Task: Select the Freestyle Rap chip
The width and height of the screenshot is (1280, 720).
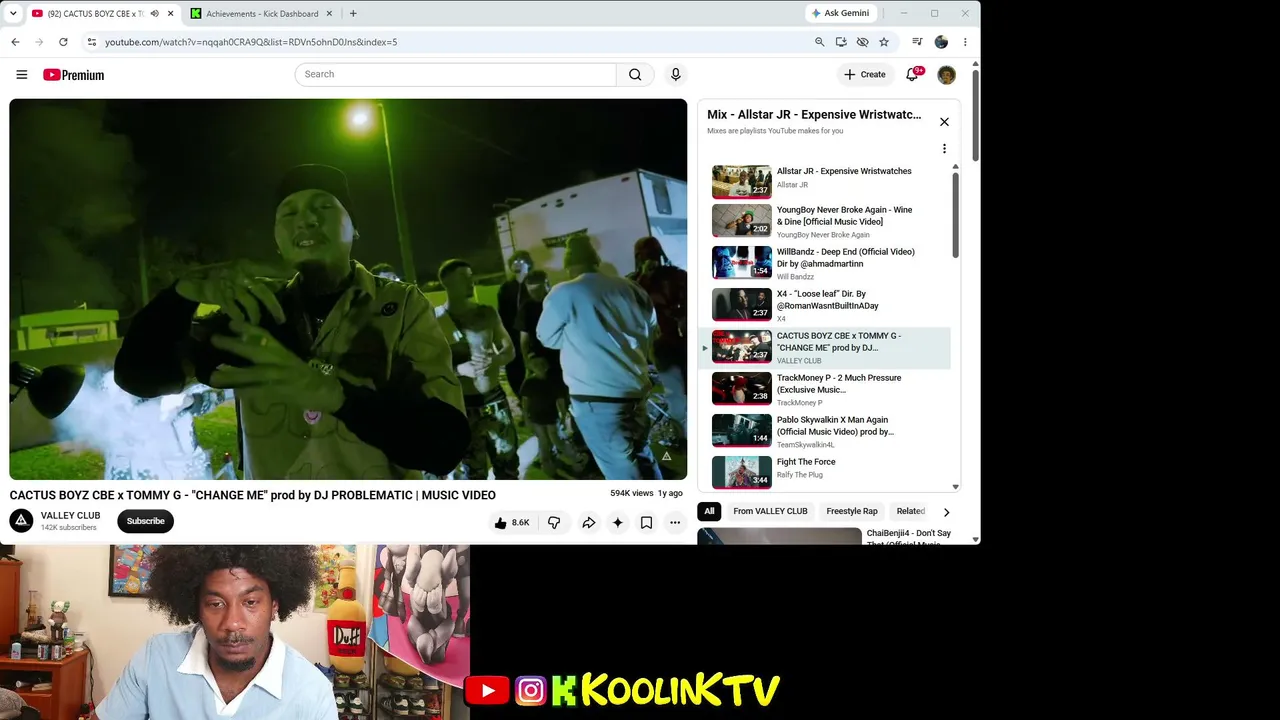Action: point(852,512)
